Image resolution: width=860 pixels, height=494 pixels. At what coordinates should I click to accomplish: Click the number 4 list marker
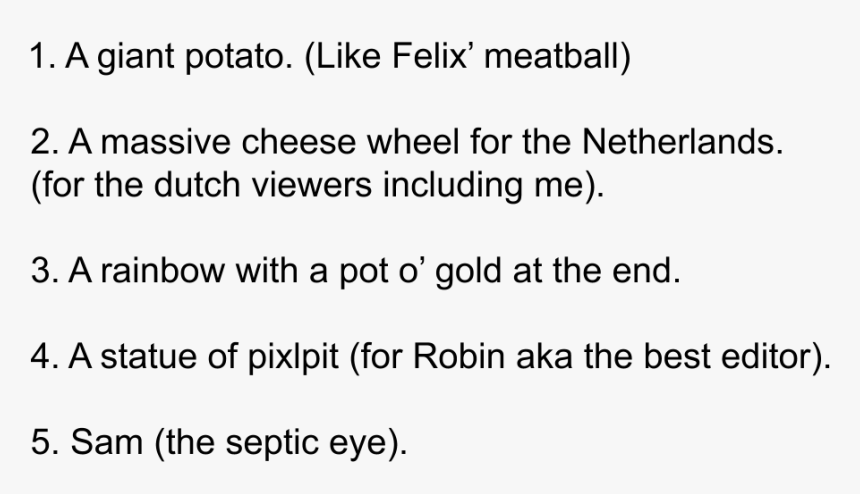(44, 356)
